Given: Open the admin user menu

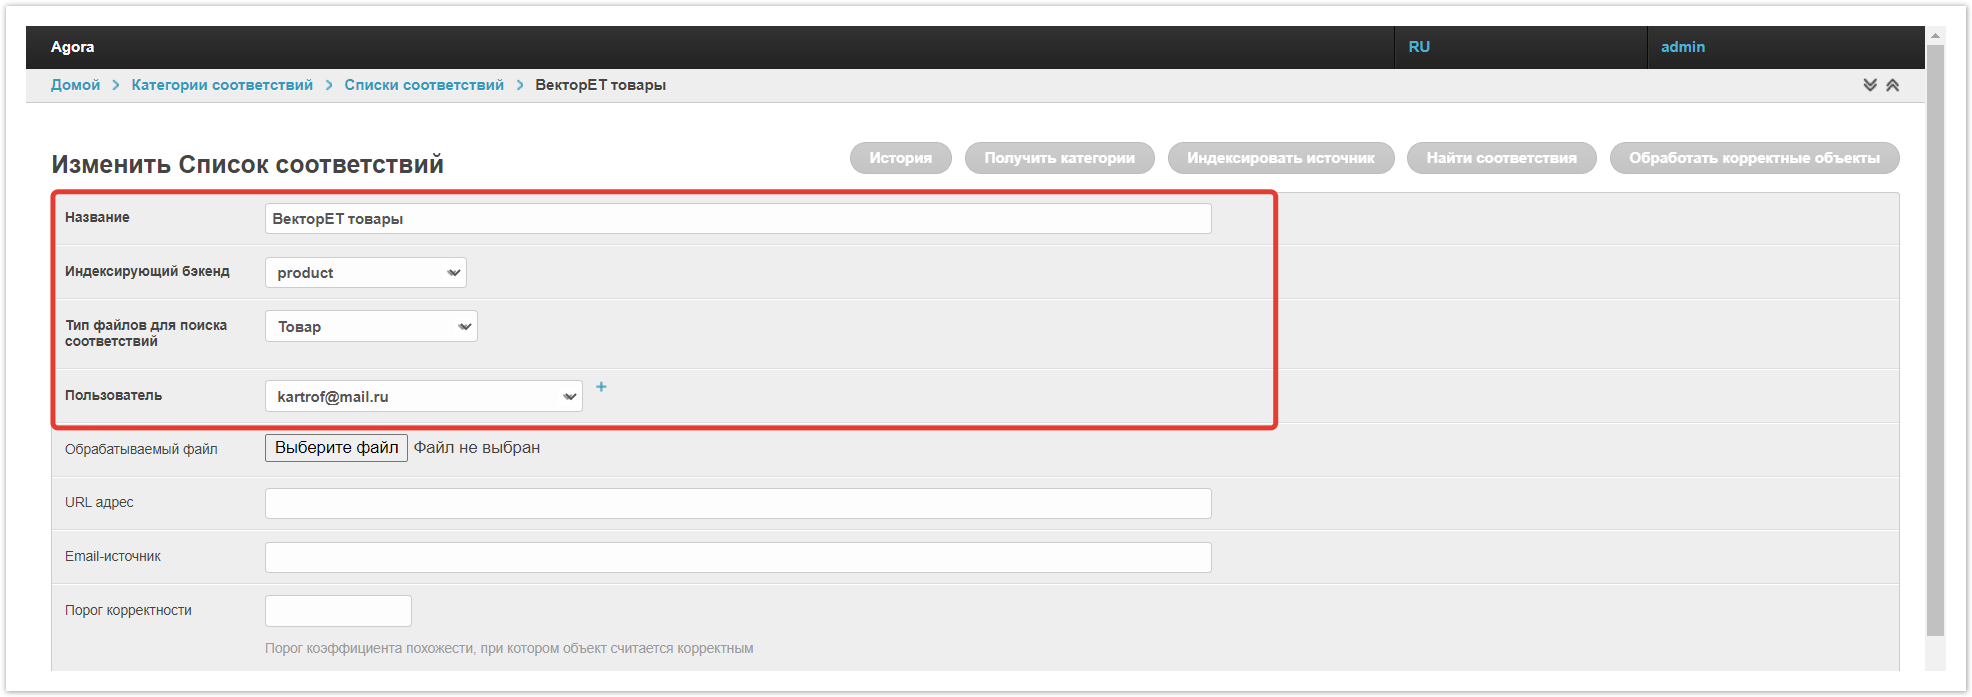Looking at the screenshot, I should (1683, 47).
